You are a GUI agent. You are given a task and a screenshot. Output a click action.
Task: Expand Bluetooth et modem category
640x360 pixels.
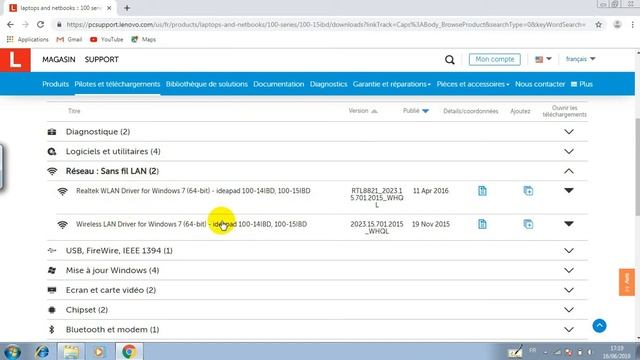(x=569, y=329)
